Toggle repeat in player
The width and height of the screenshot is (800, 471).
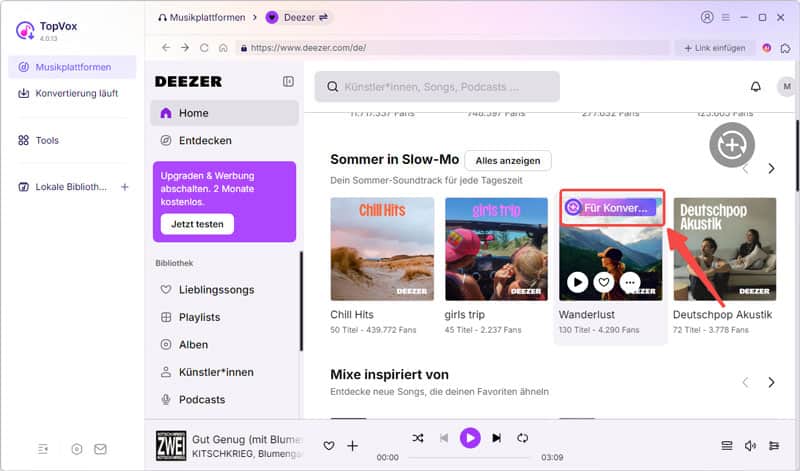[x=522, y=438]
